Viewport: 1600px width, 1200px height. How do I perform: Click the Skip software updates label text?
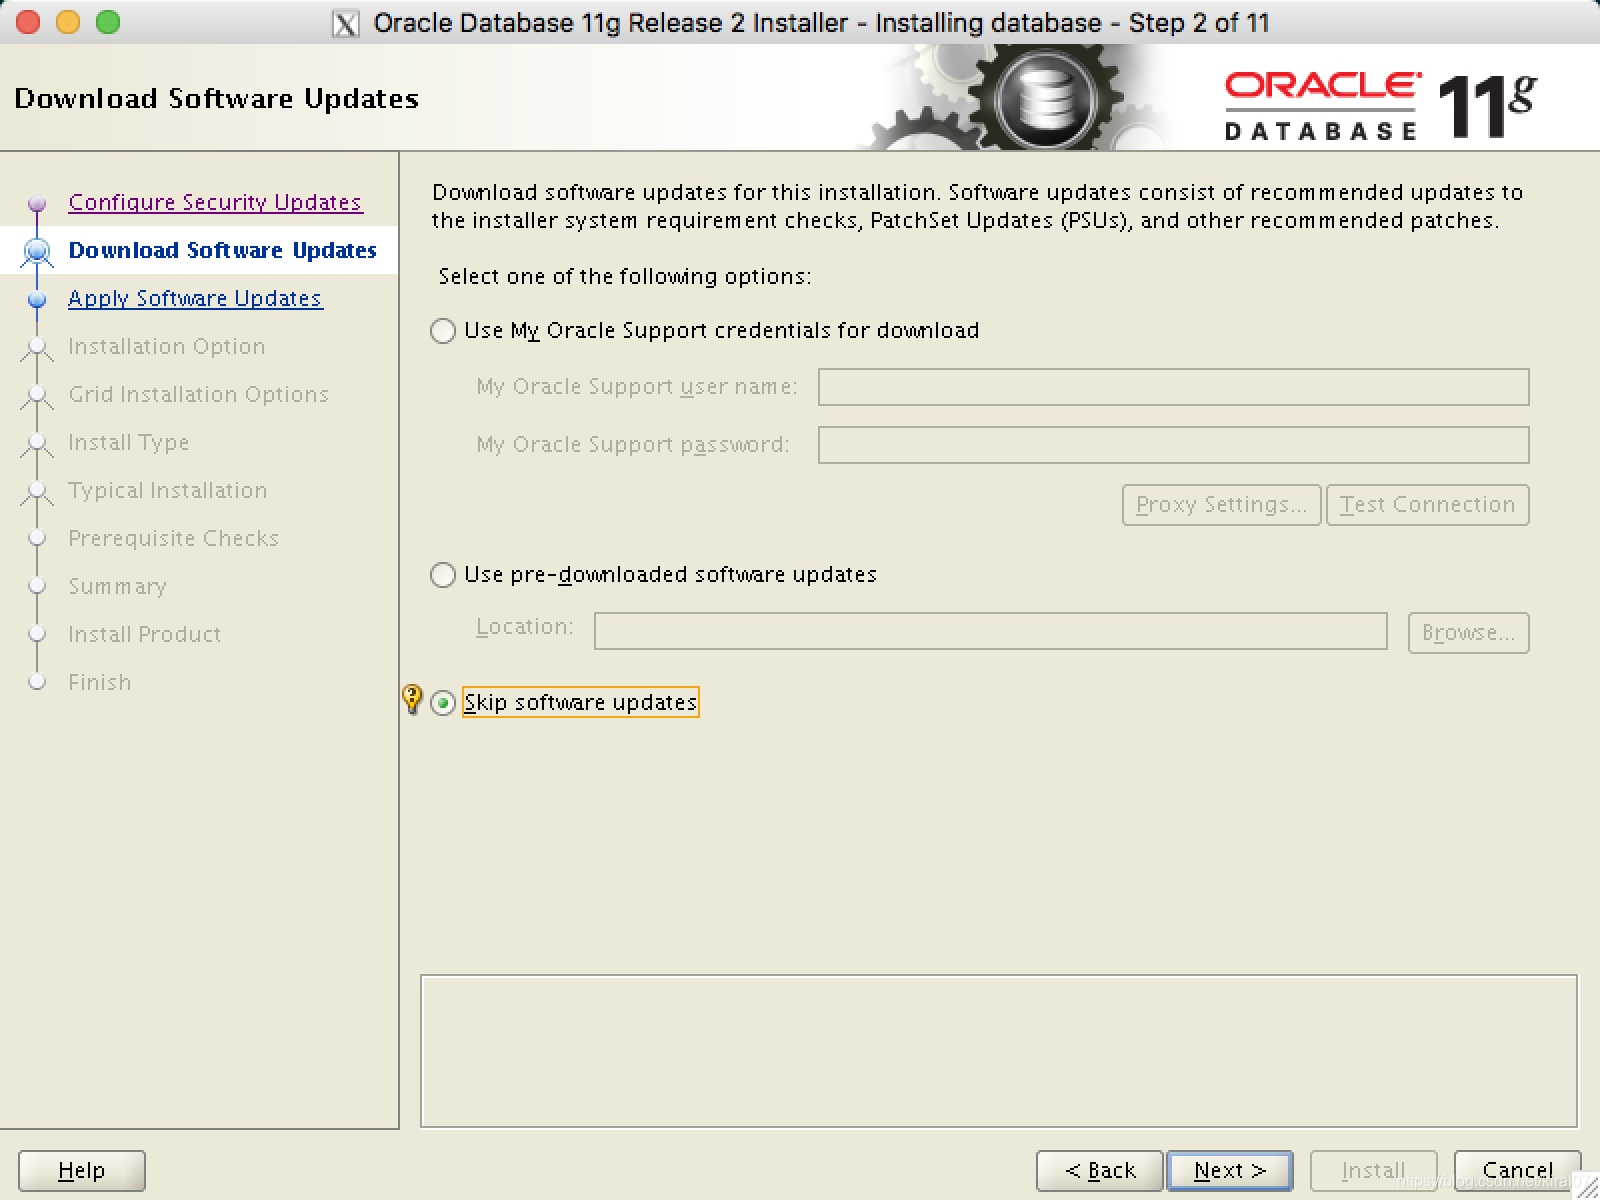click(580, 702)
